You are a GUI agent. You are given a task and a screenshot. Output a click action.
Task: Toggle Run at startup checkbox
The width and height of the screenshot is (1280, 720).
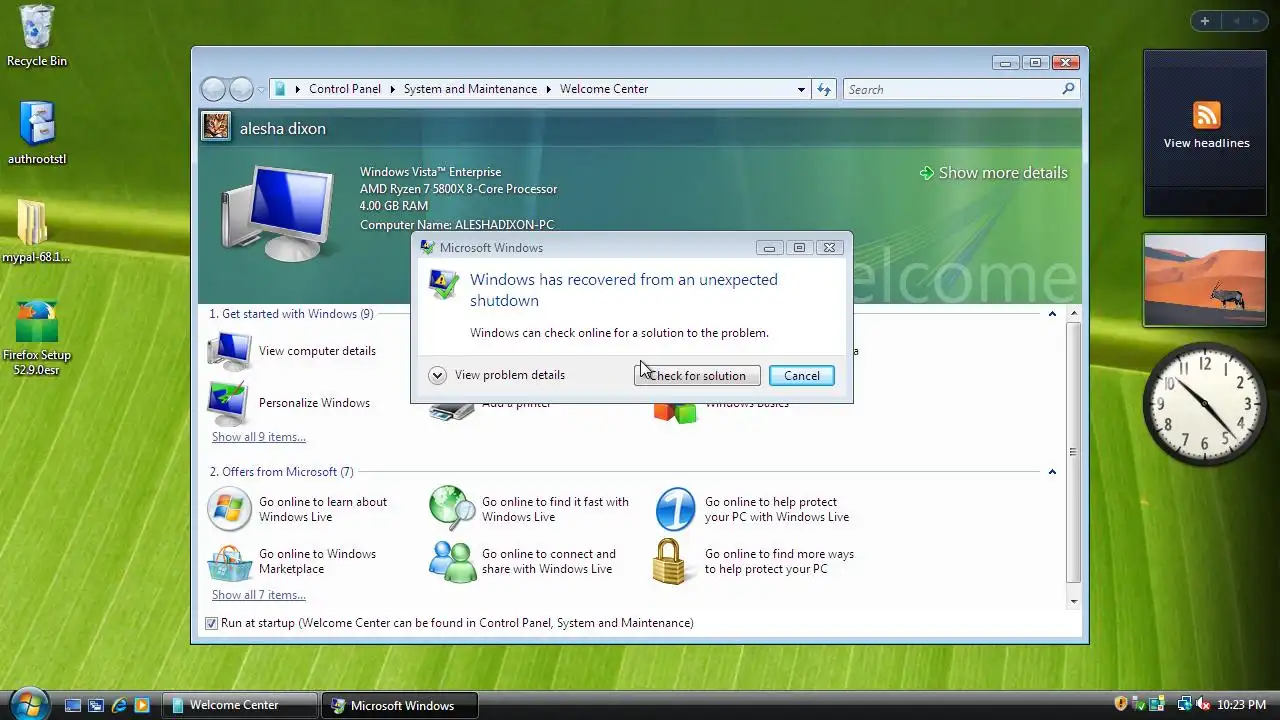tap(211, 623)
